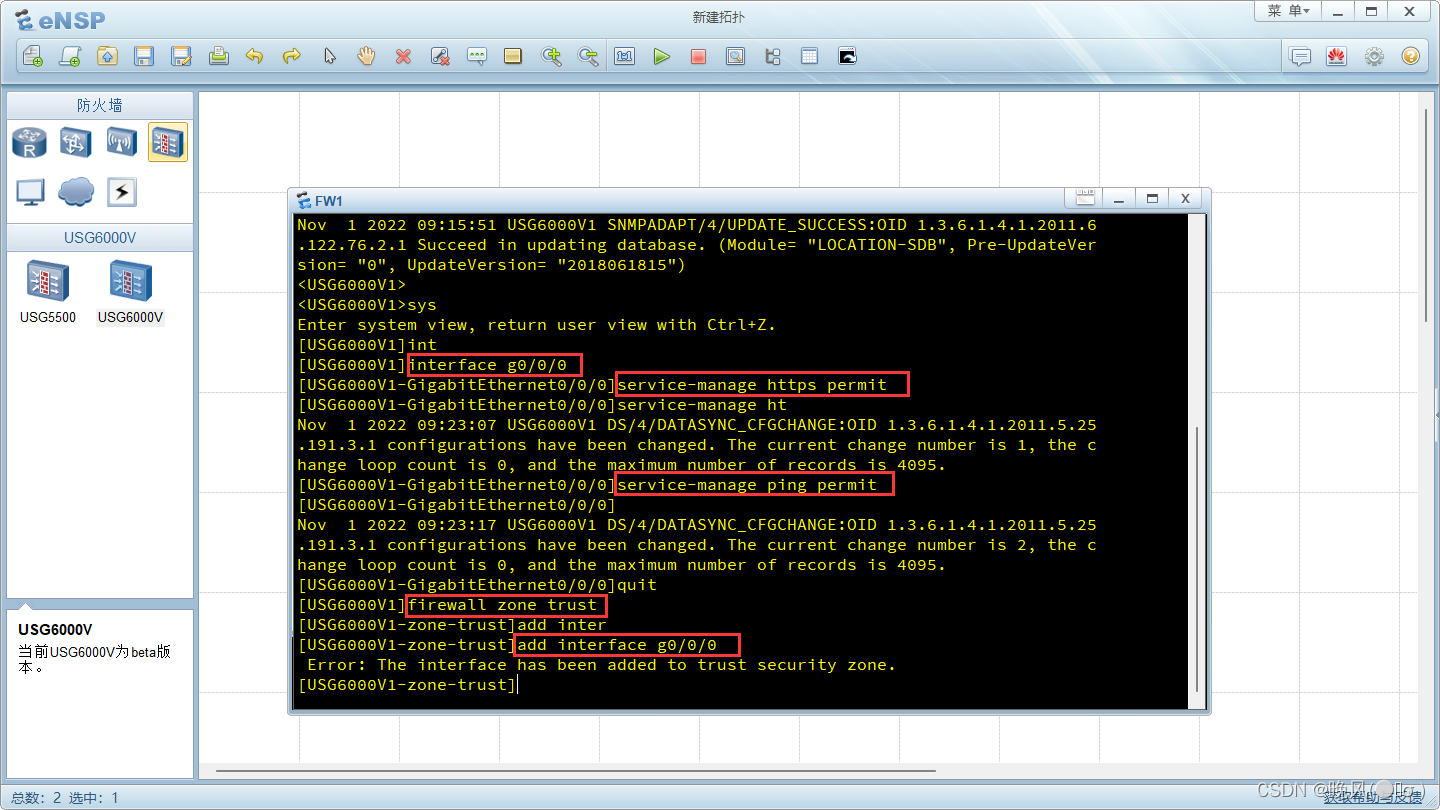1440x810 pixels.
Task: Select the arrow pointer tool
Action: (329, 56)
